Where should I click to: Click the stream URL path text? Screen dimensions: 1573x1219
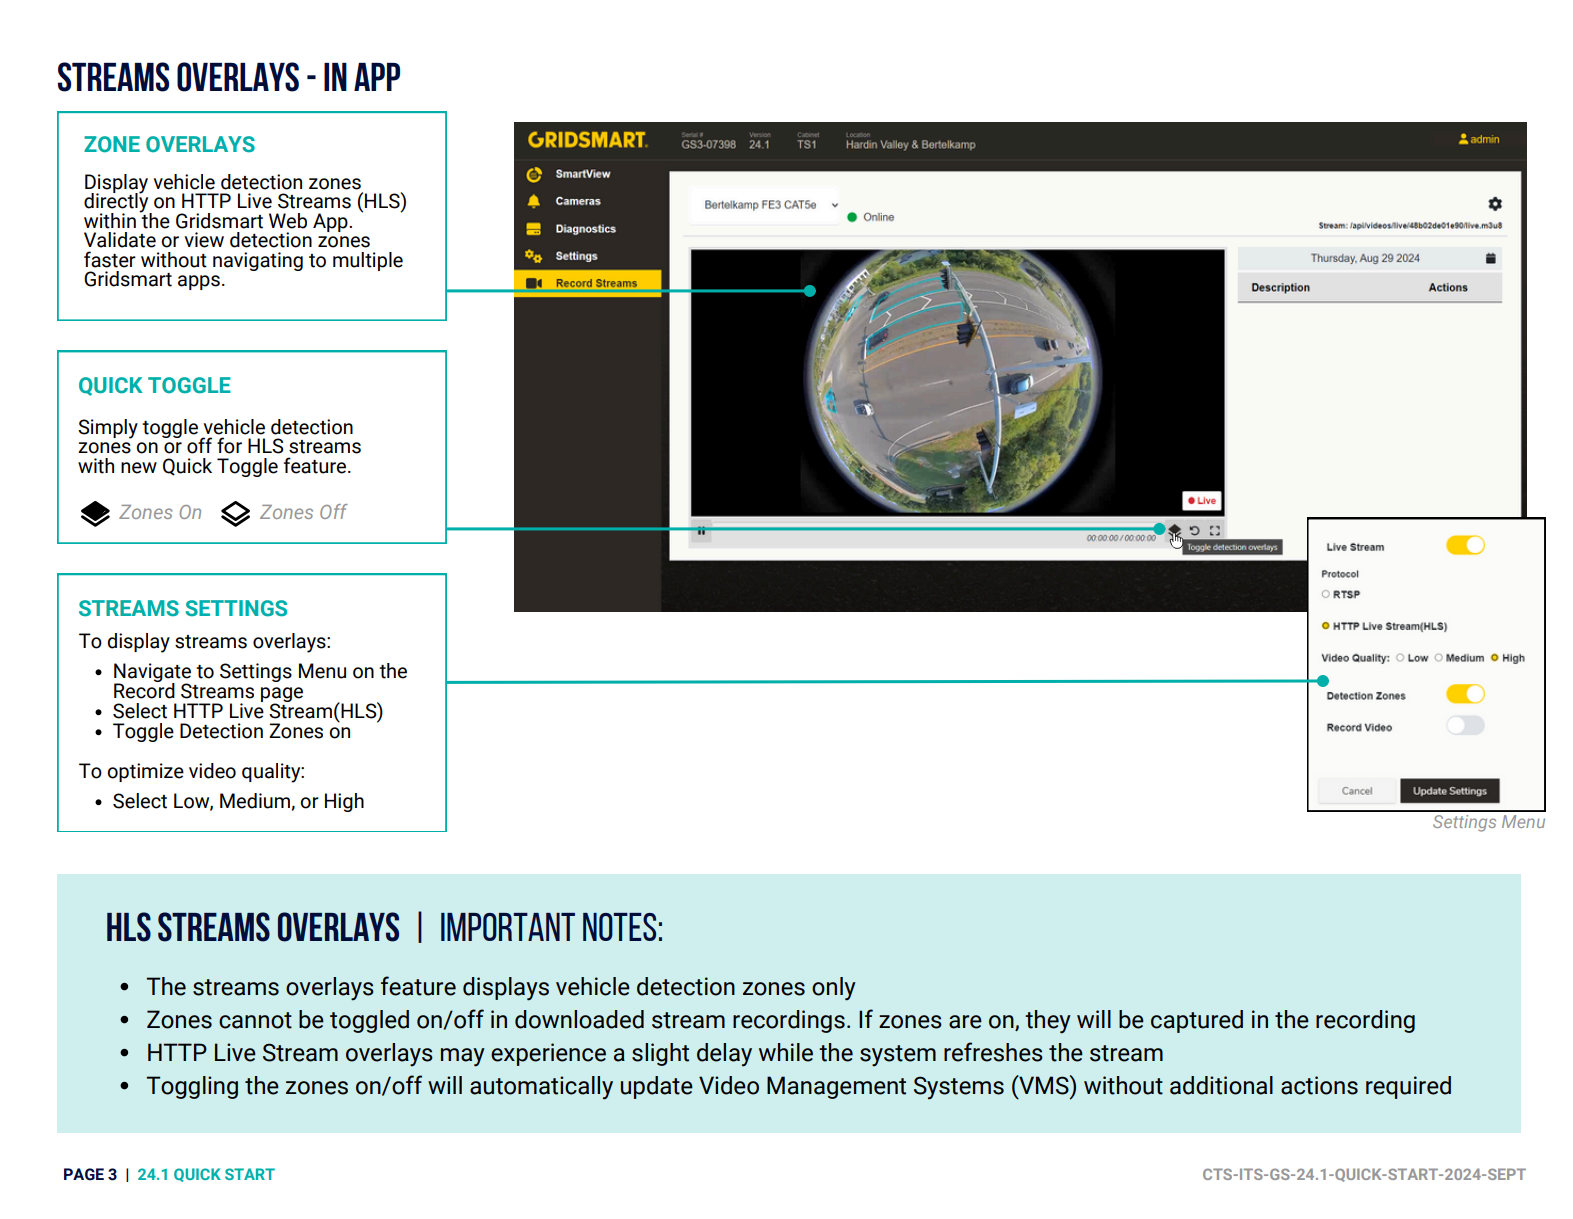point(1410,226)
